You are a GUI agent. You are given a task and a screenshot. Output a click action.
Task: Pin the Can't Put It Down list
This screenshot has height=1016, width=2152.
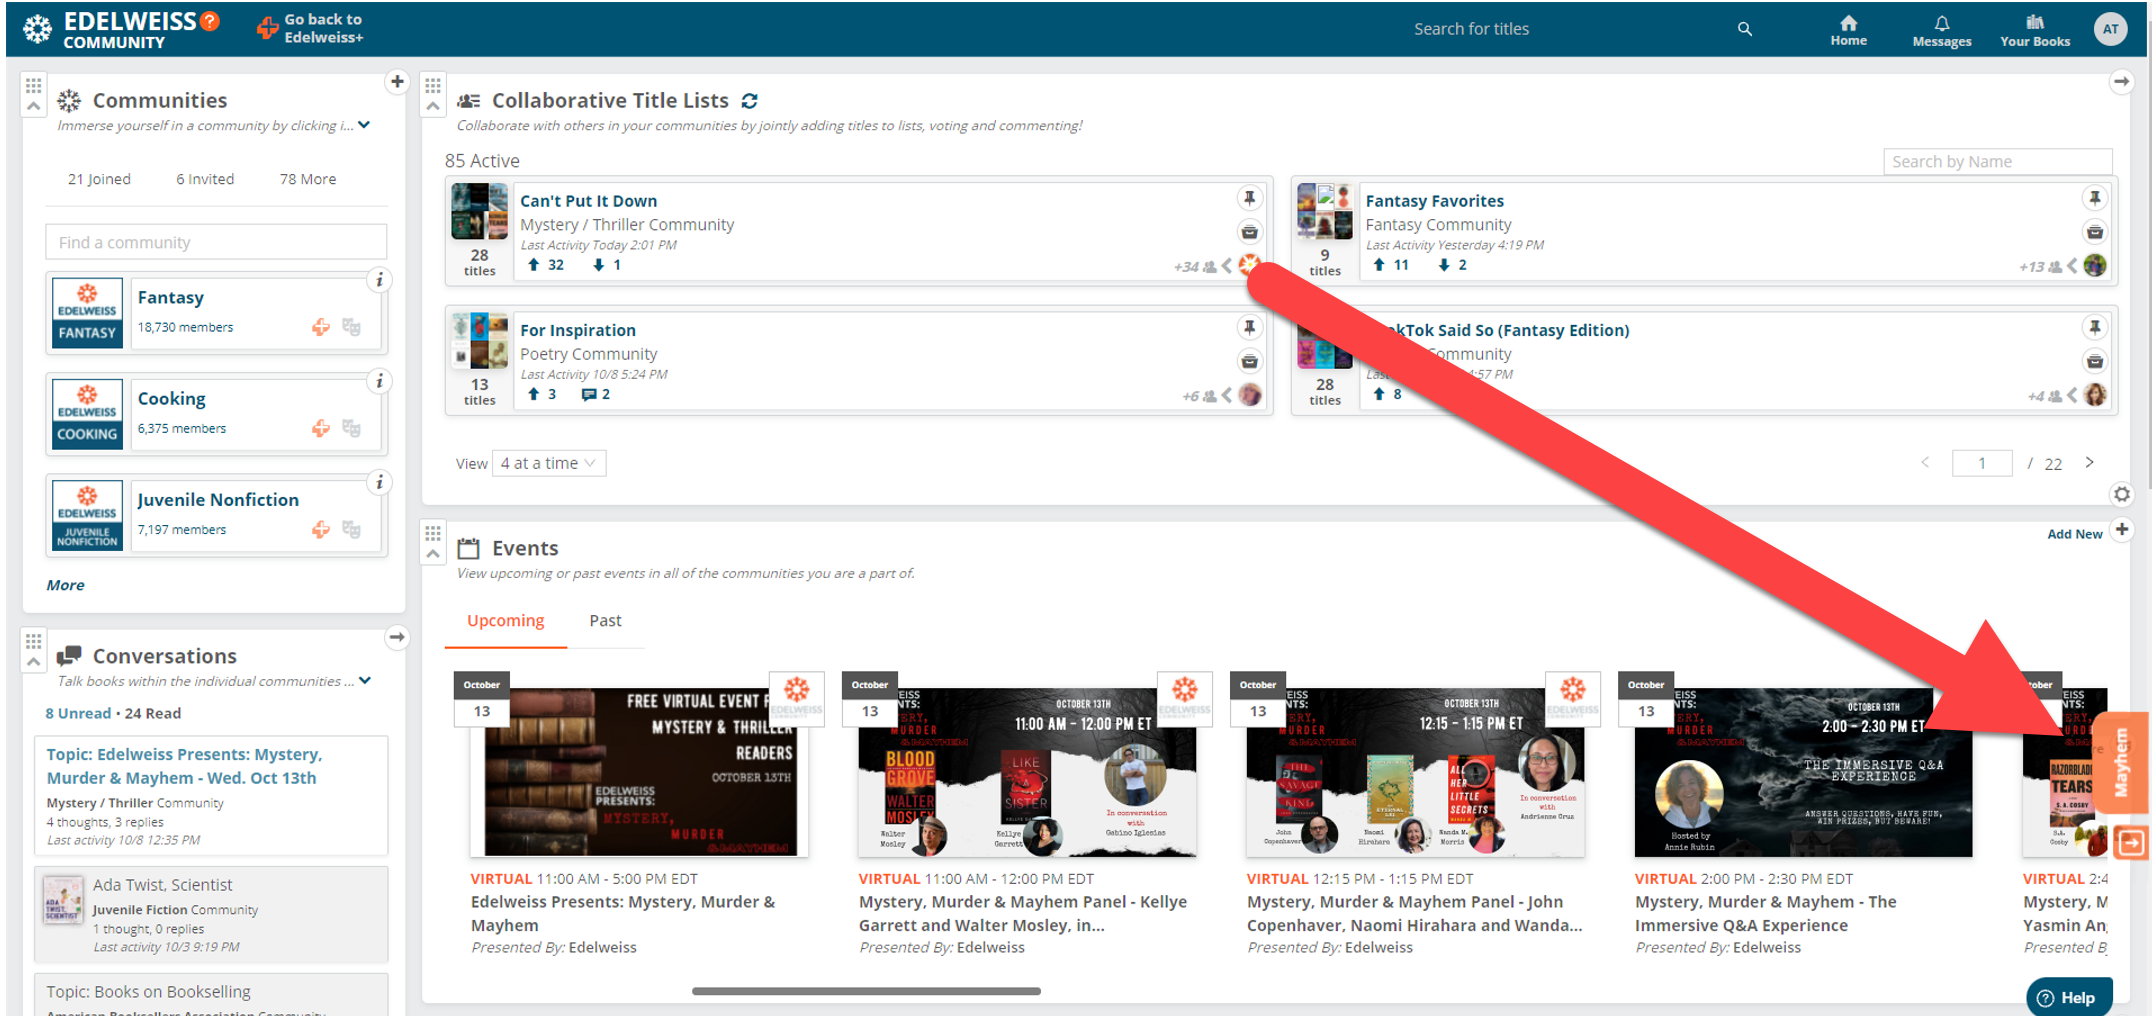pos(1249,198)
